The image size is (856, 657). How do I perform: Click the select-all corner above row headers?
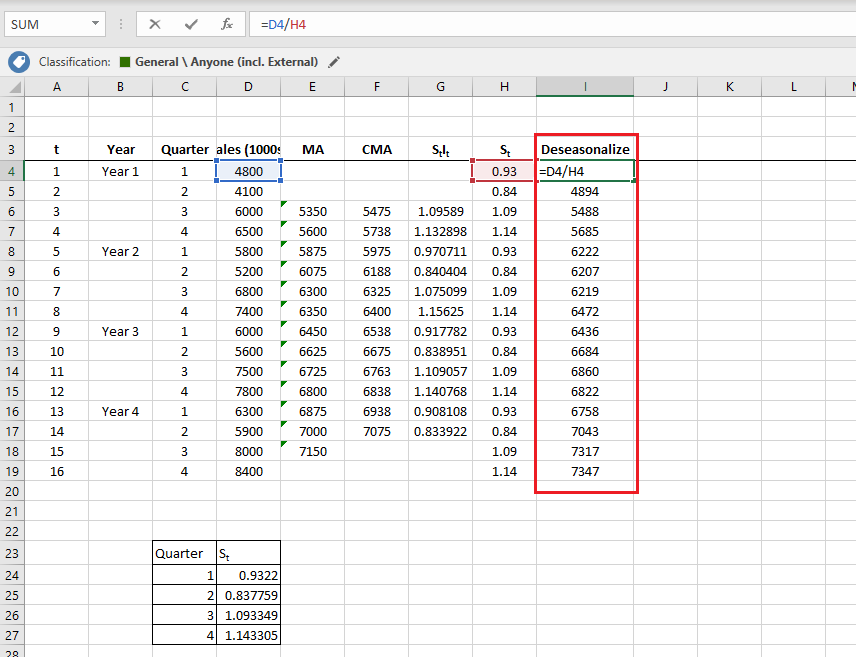pyautogui.click(x=13, y=87)
